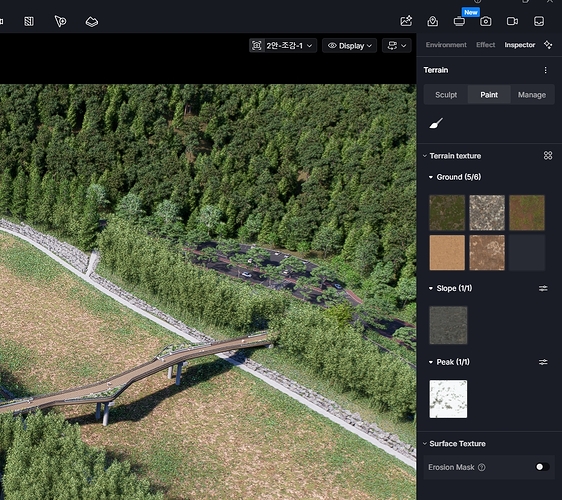Switch to the Sculpt tab
This screenshot has width=562, height=500.
click(x=446, y=95)
